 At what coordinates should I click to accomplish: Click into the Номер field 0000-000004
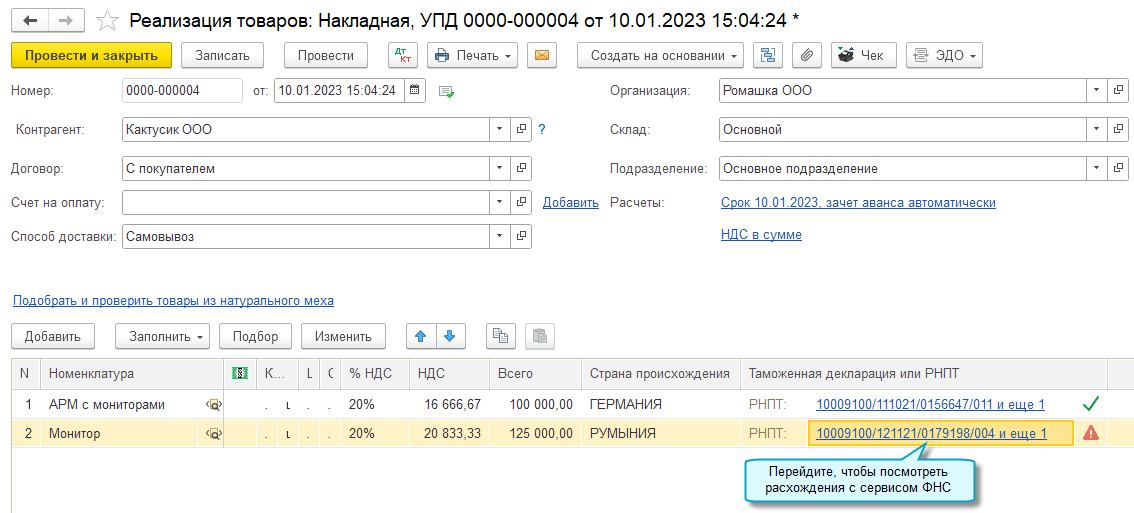[182, 90]
